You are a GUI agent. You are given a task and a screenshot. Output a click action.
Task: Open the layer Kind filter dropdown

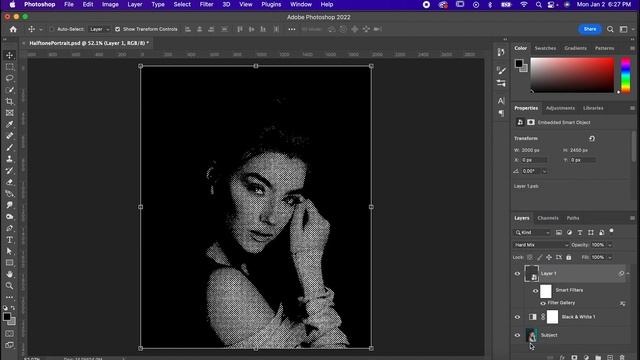[532, 232]
